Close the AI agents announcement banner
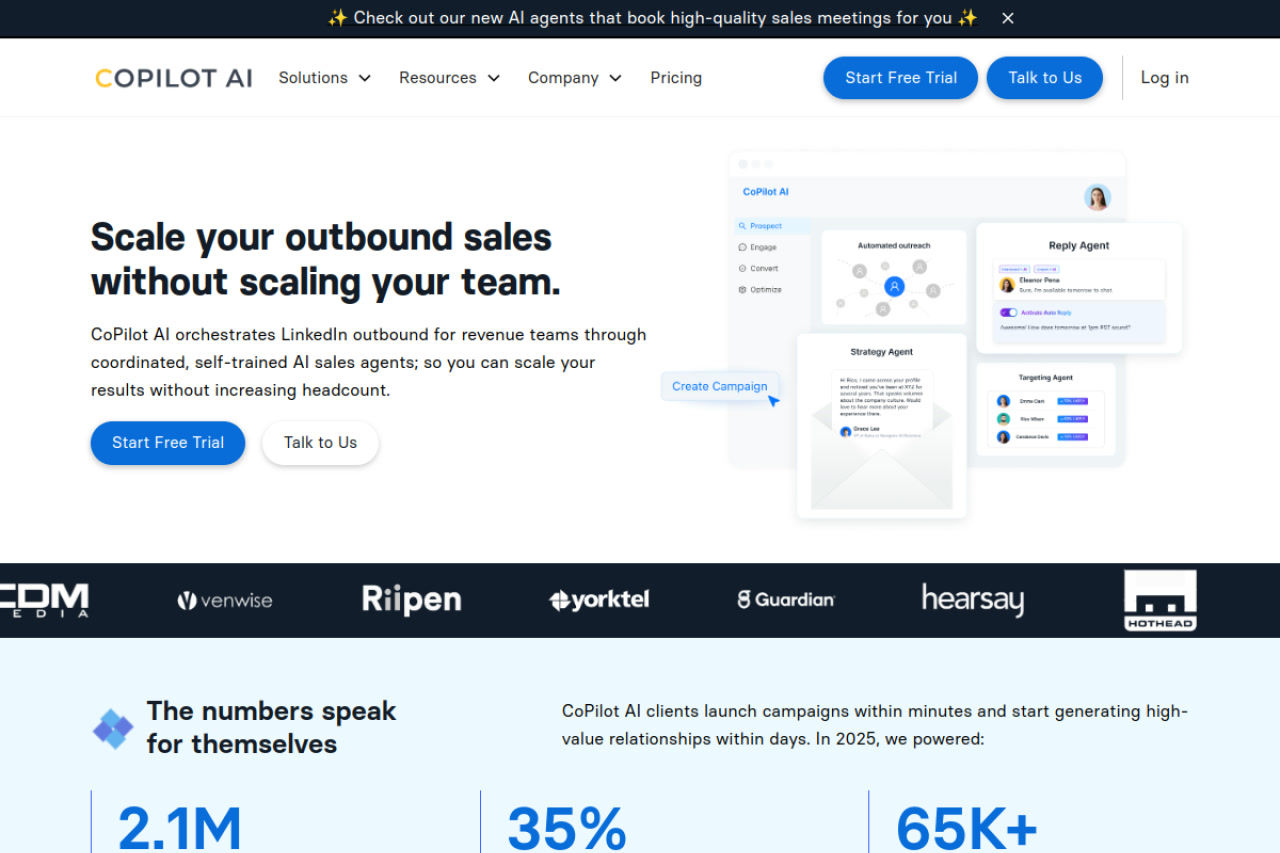 click(1008, 18)
